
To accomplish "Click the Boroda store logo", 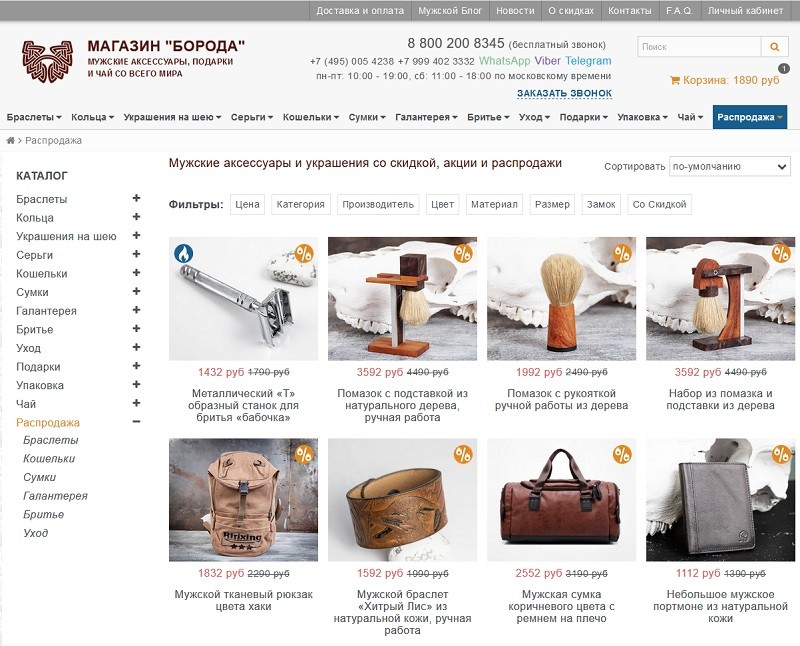I will 47,62.
